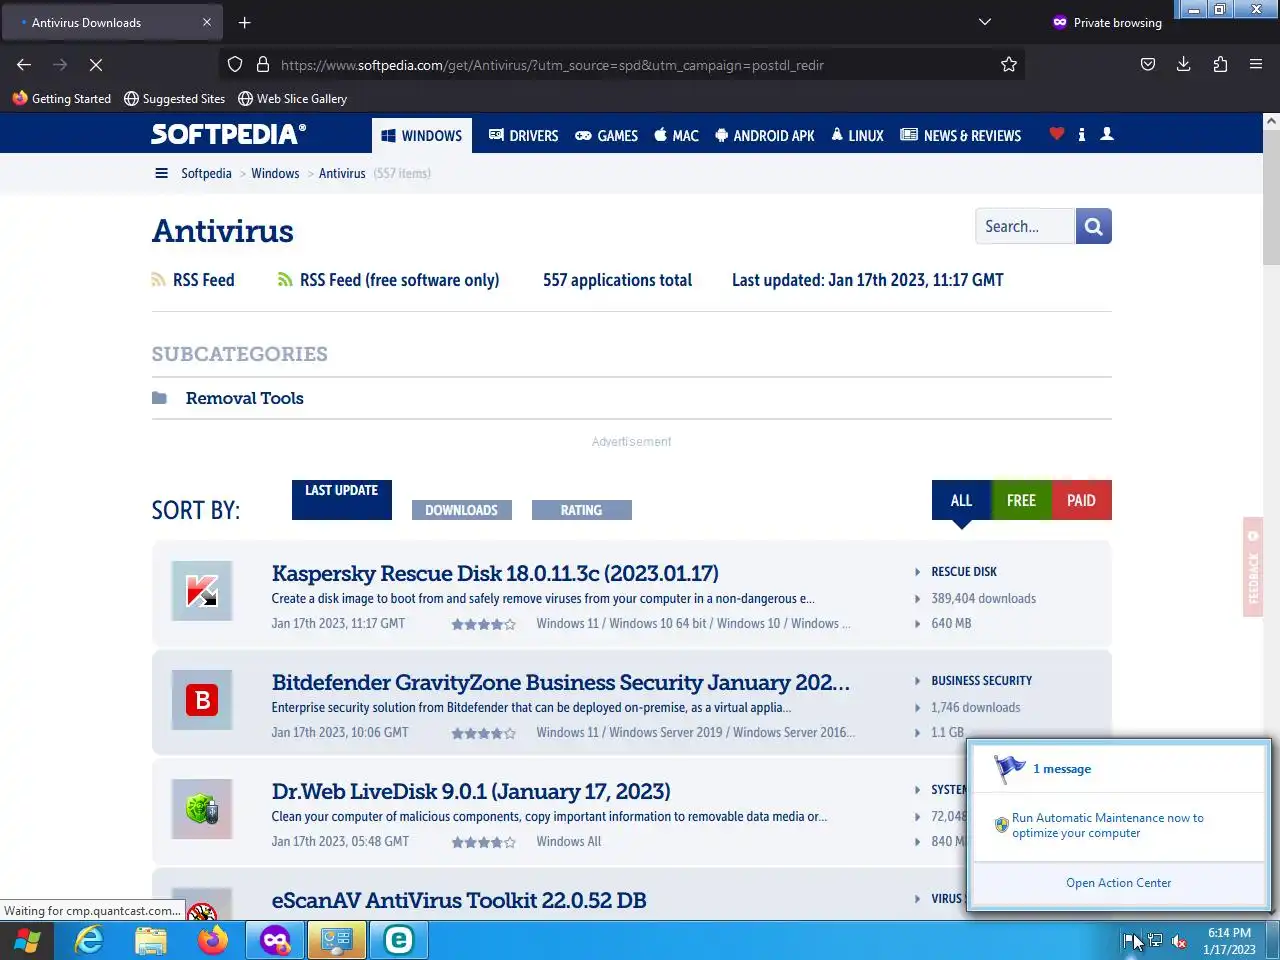This screenshot has width=1280, height=960.
Task: Open eScanAV AntiVirus Toolkit 22.0.52 DB
Action: pyautogui.click(x=459, y=900)
